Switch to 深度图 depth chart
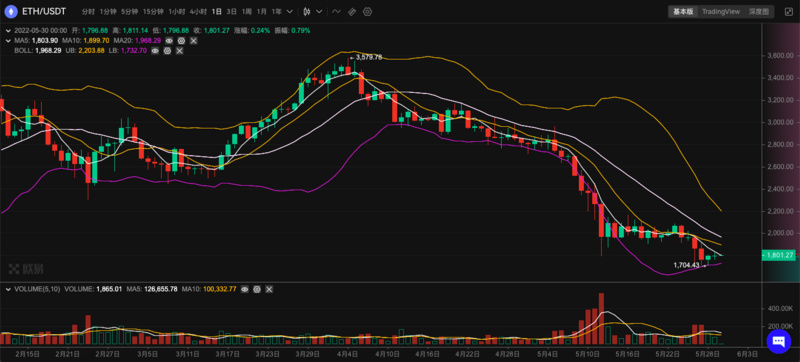This screenshot has width=800, height=362. (x=759, y=11)
